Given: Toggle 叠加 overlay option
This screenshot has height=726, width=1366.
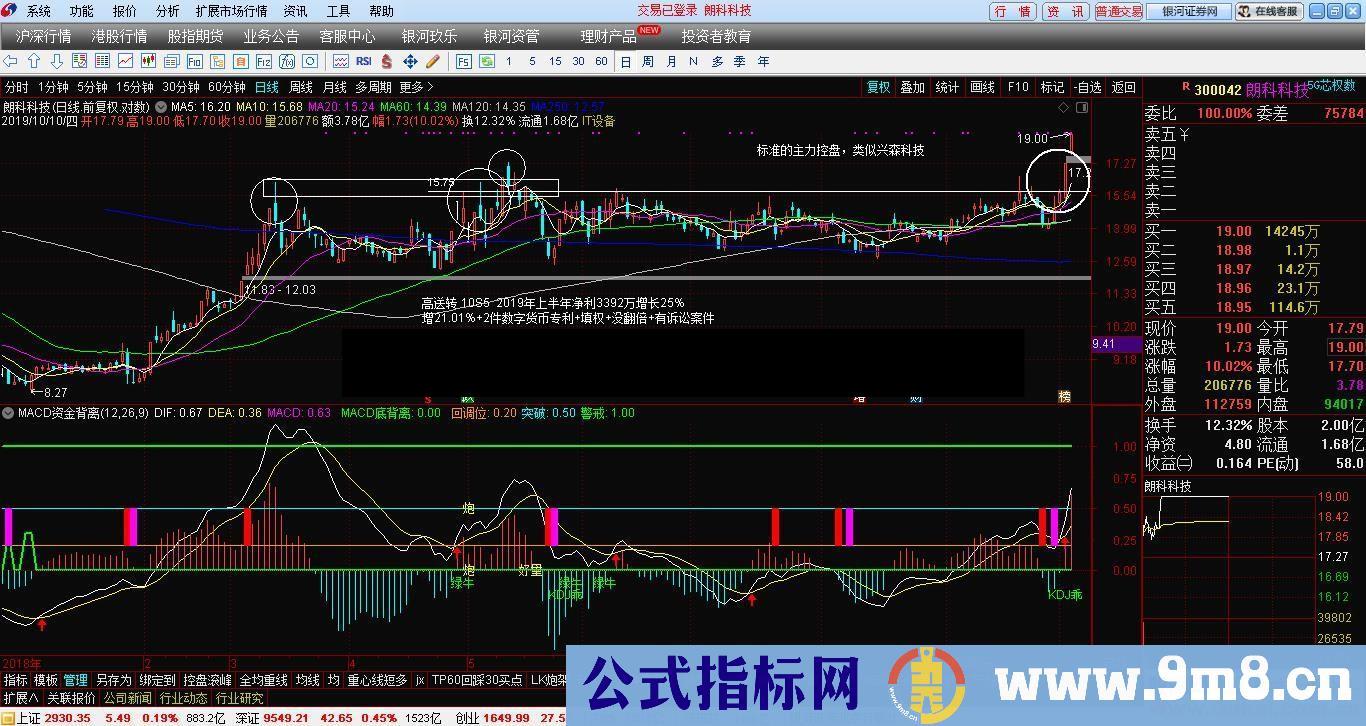Looking at the screenshot, I should (912, 87).
